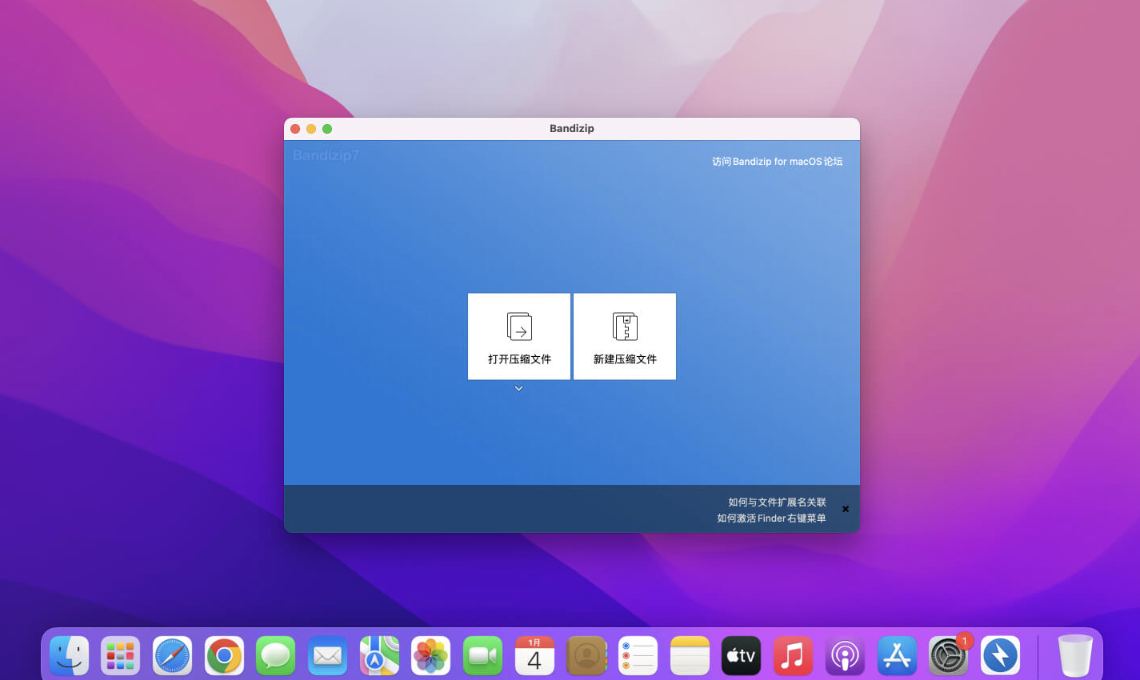Open the 如何激活 Finder 右键菜单 help link
Screen dimensions: 1140x680
pos(771,518)
